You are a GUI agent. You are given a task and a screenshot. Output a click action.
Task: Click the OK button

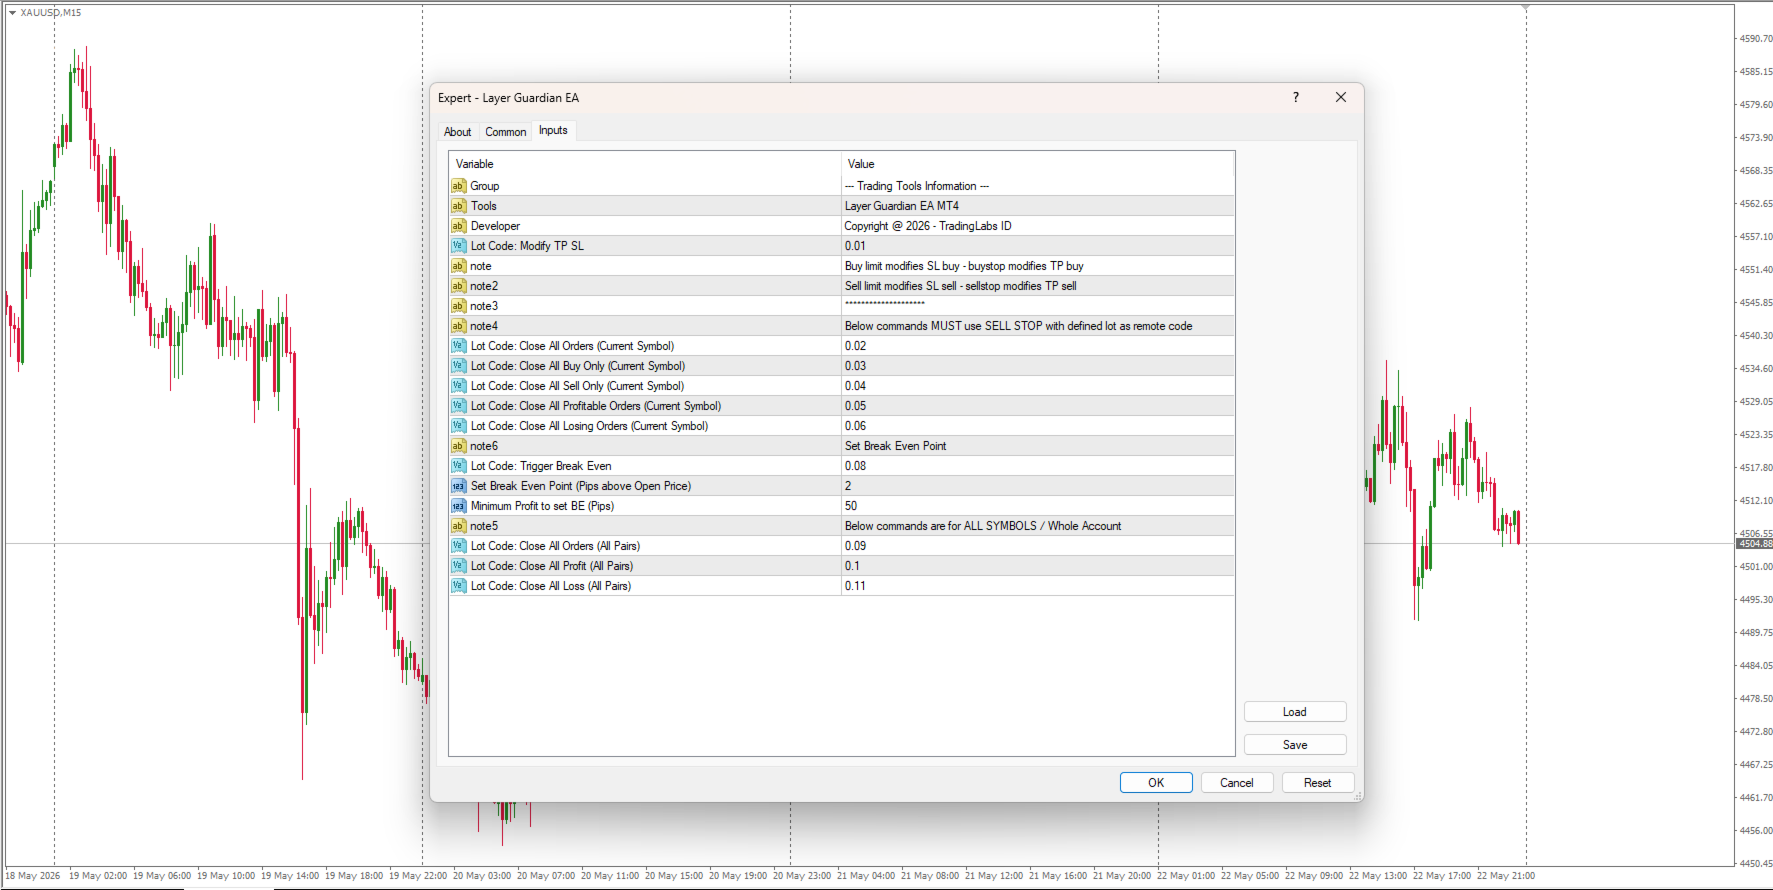[1156, 783]
